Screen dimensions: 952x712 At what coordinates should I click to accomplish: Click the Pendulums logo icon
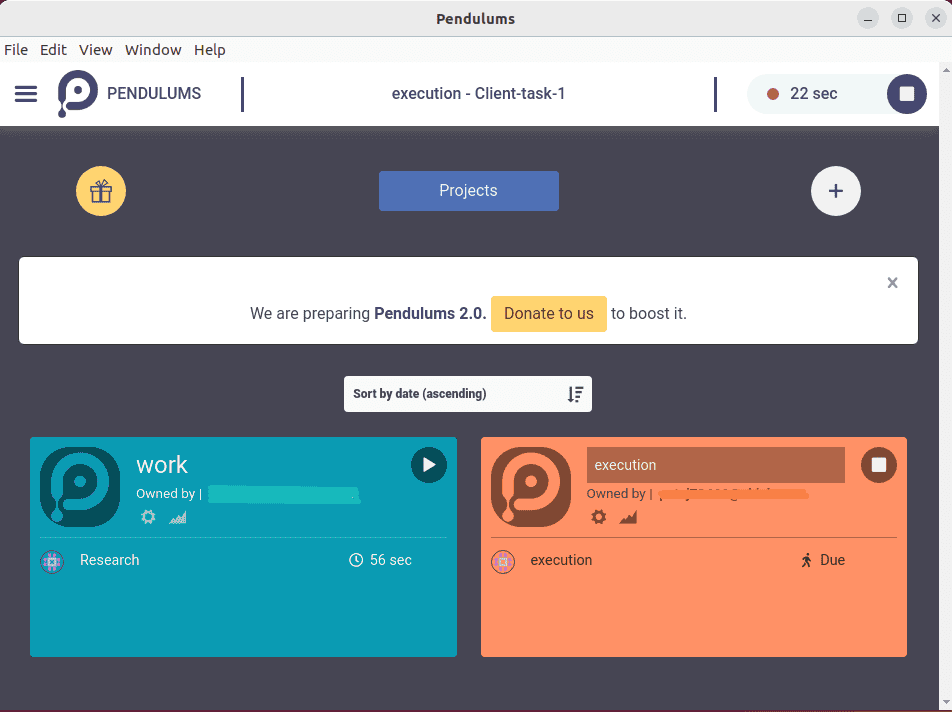77,93
